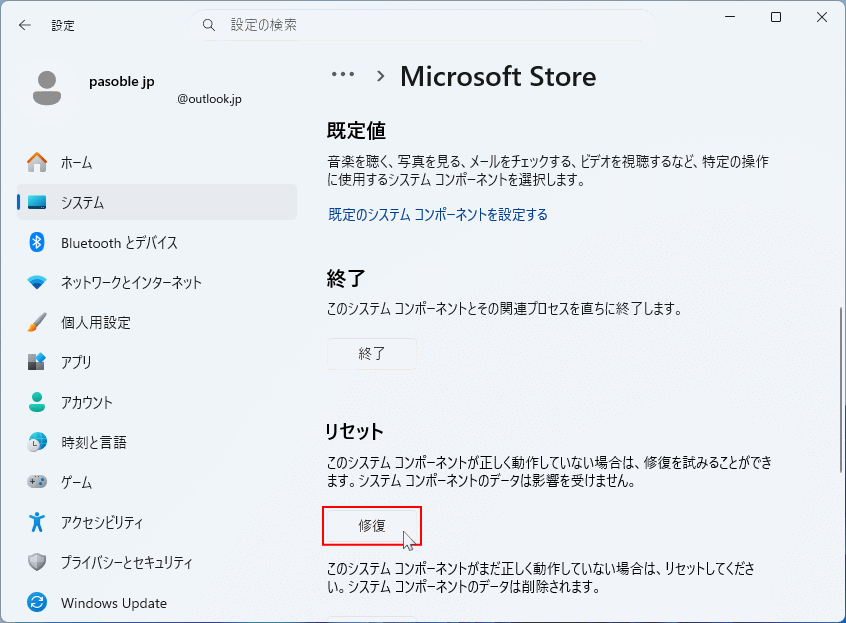Image resolution: width=846 pixels, height=623 pixels.
Task: Click the システム monitor icon
Action: click(37, 202)
